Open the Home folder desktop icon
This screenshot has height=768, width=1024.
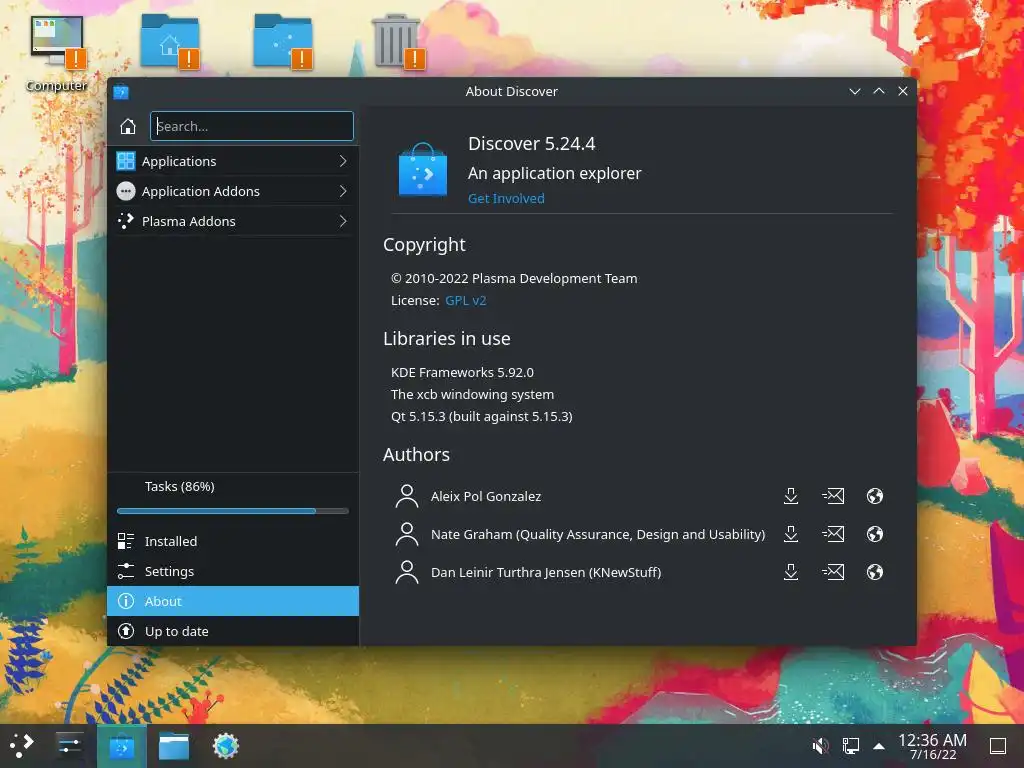tap(170, 41)
